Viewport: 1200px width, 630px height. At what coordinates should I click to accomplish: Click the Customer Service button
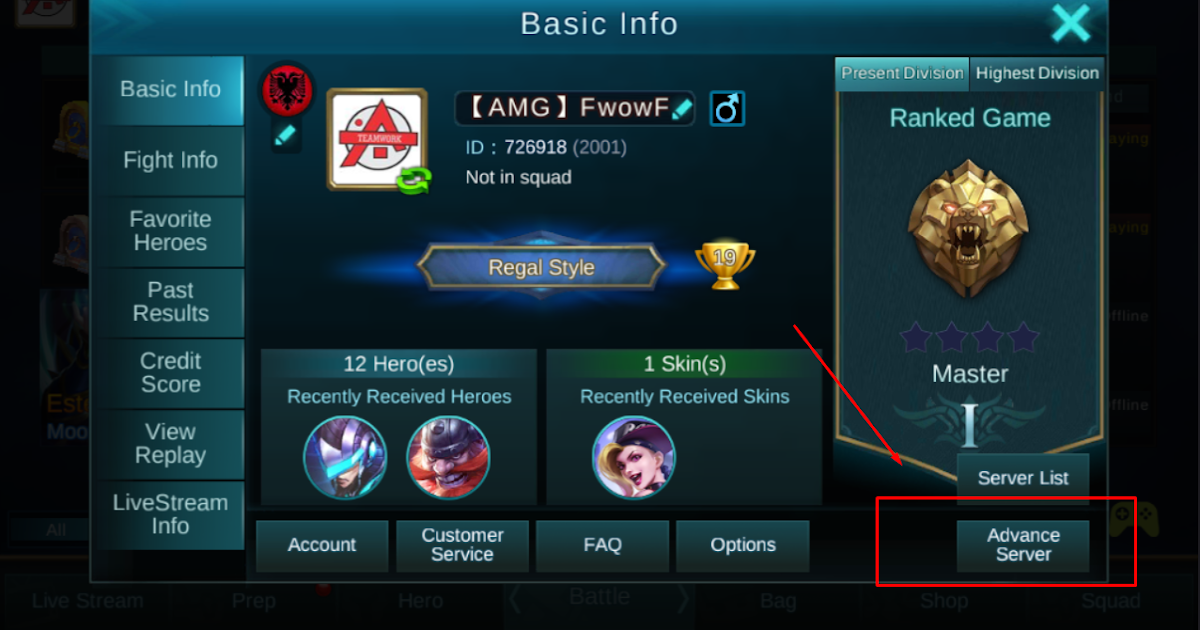(x=462, y=545)
